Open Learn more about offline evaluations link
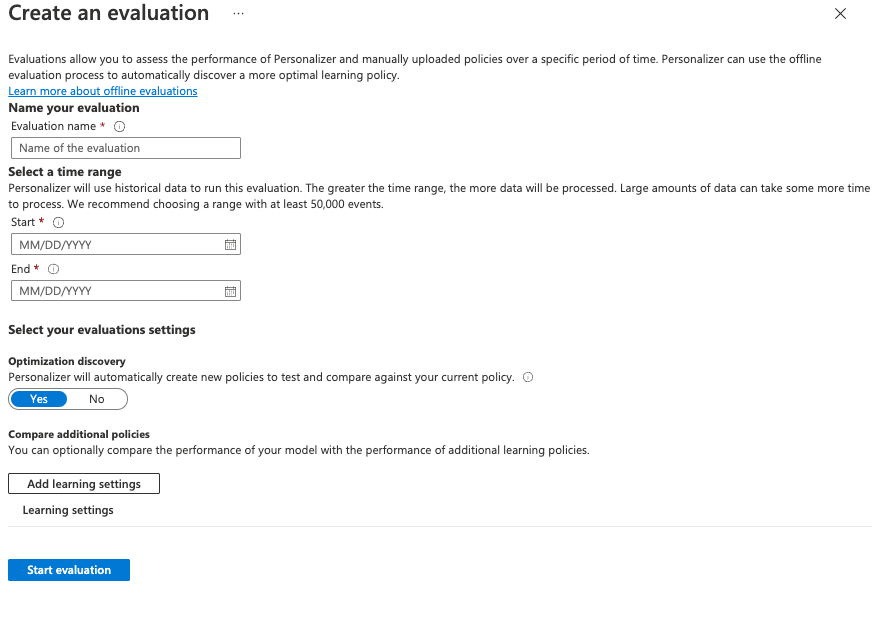872x619 pixels. 103,91
